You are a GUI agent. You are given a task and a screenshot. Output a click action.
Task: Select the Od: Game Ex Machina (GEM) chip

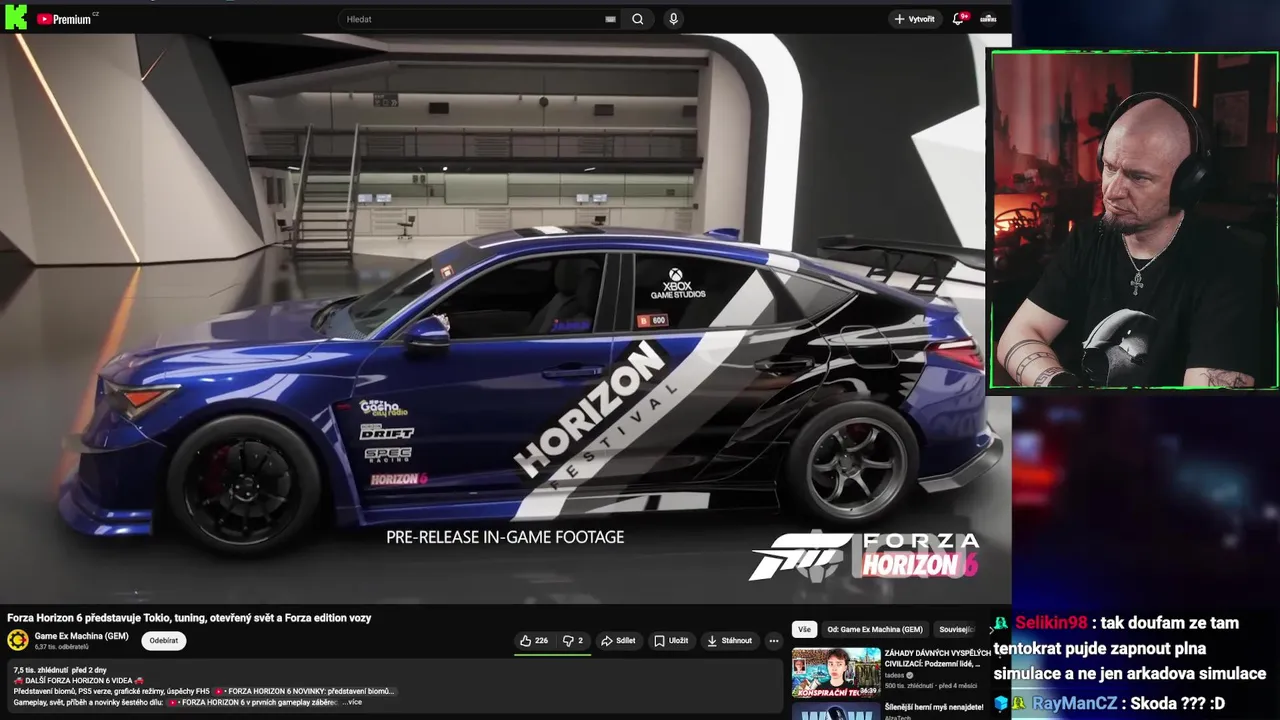tap(875, 630)
